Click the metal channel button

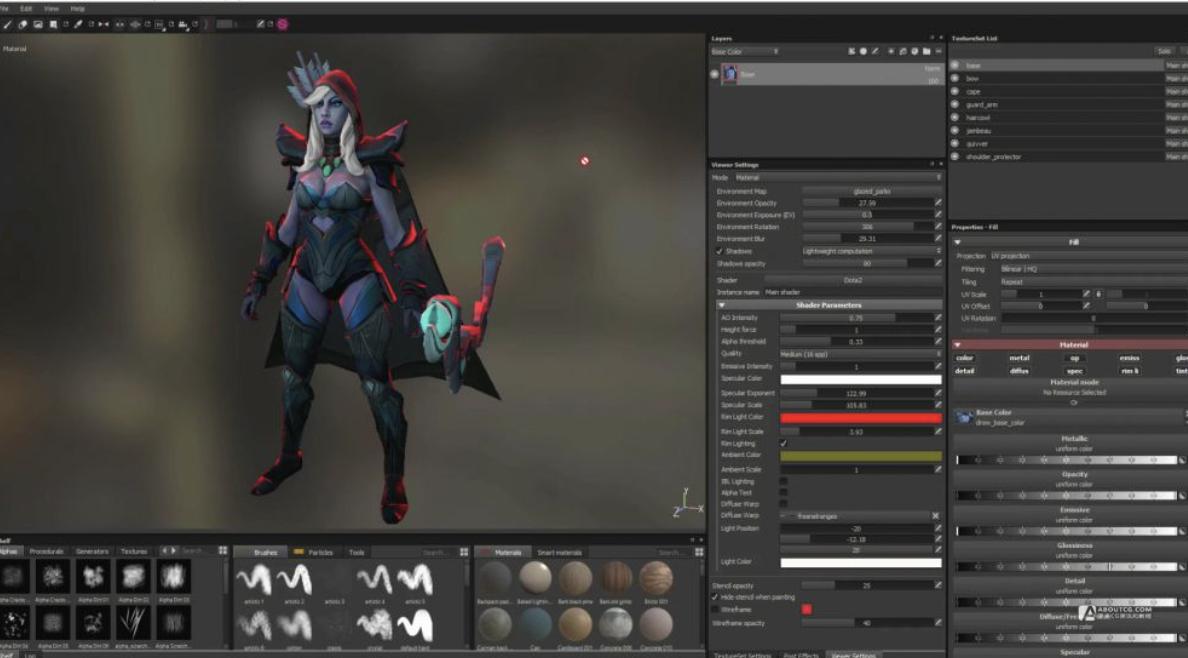point(1019,358)
